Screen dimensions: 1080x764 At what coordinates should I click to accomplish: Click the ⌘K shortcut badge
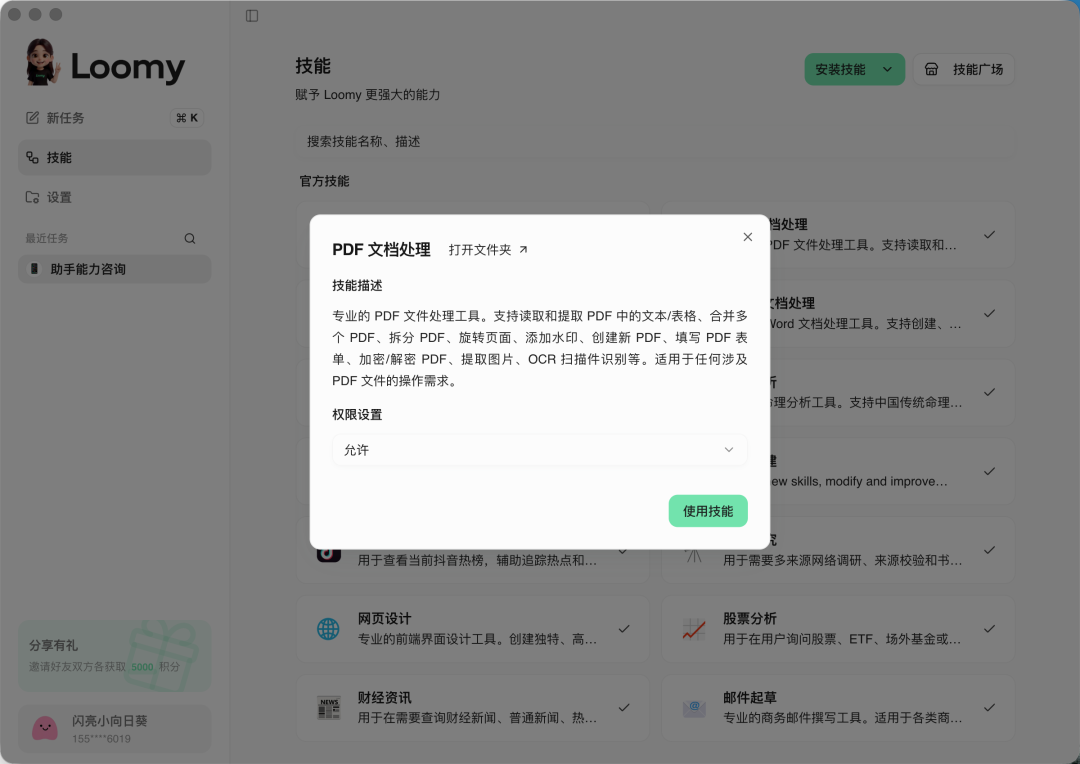pos(186,118)
